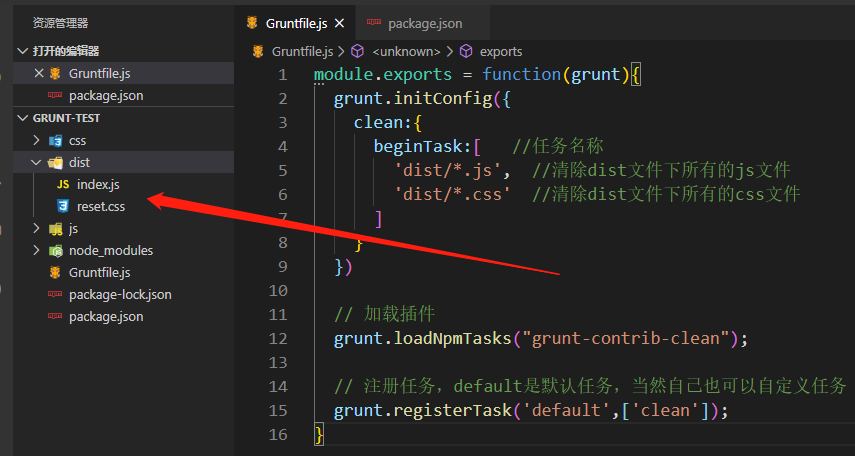Image resolution: width=855 pixels, height=456 pixels.
Task: Click the yellow js folder icon
Action: tap(55, 229)
